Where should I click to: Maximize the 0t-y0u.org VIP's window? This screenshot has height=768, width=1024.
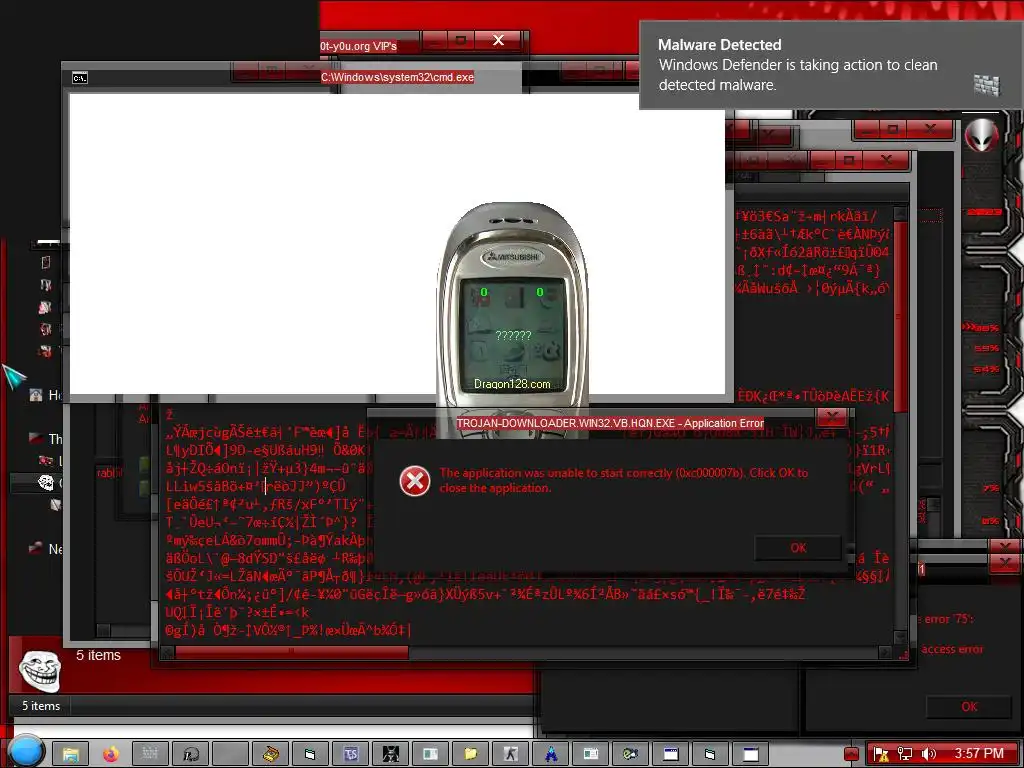pyautogui.click(x=460, y=40)
